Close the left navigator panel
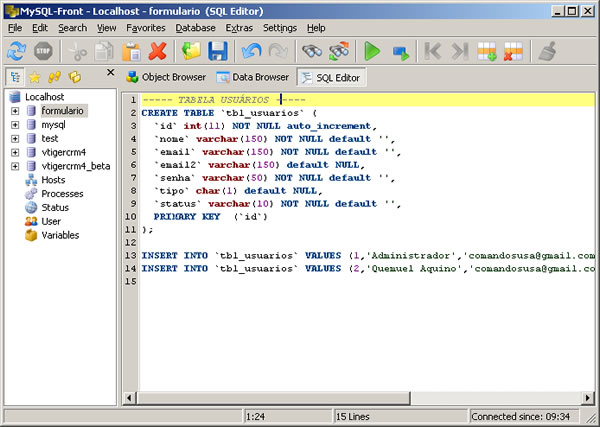The width and height of the screenshot is (600, 427). tap(110, 72)
